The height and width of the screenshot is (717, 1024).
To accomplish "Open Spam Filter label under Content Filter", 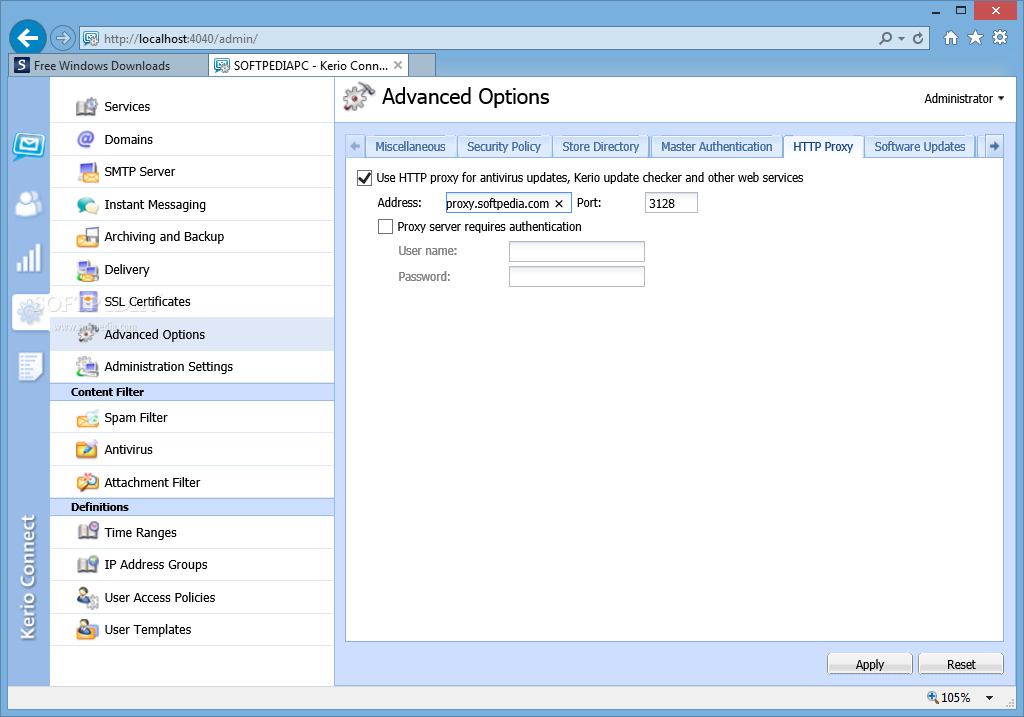I will pyautogui.click(x=136, y=418).
